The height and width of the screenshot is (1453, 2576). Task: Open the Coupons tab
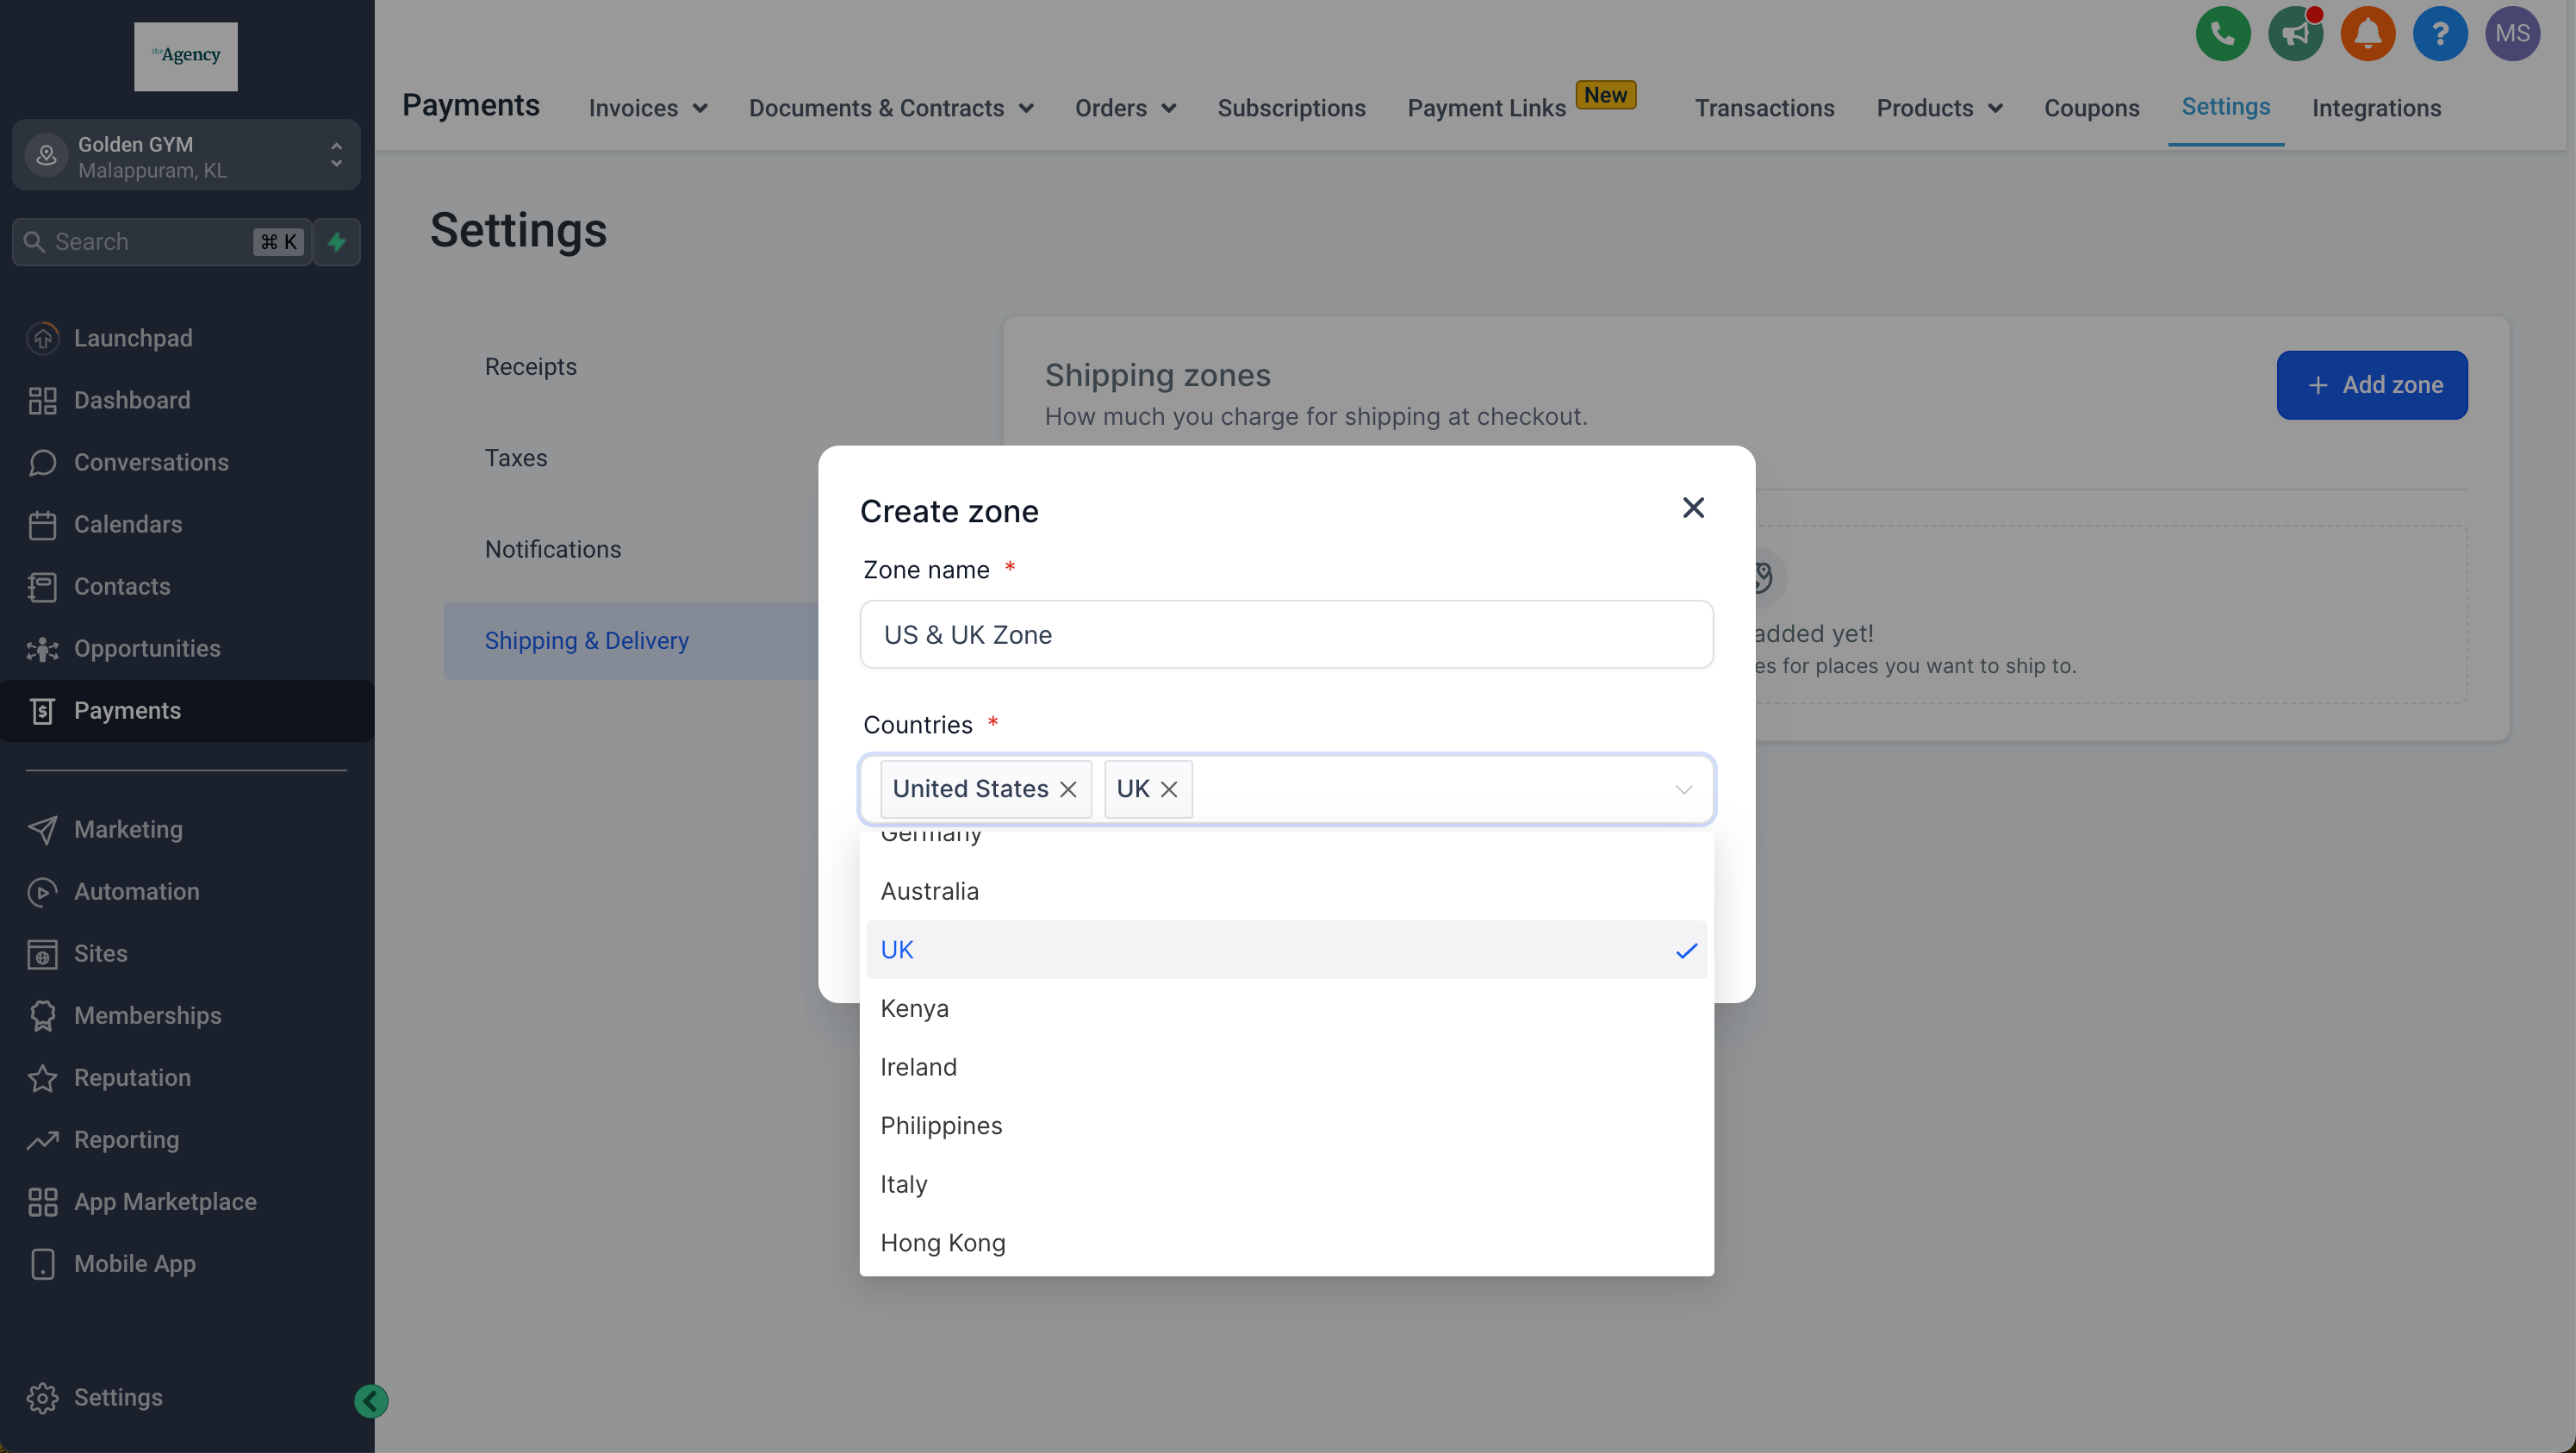coord(2091,108)
